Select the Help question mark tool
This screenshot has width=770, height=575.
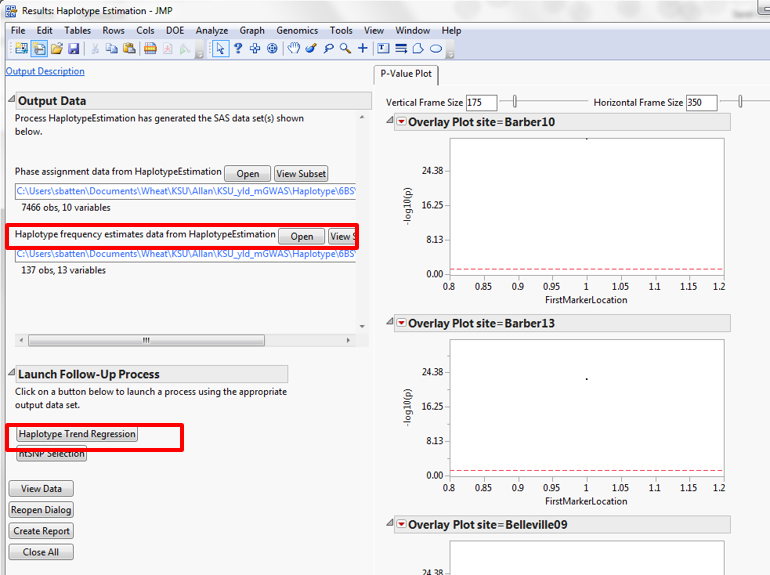point(238,48)
